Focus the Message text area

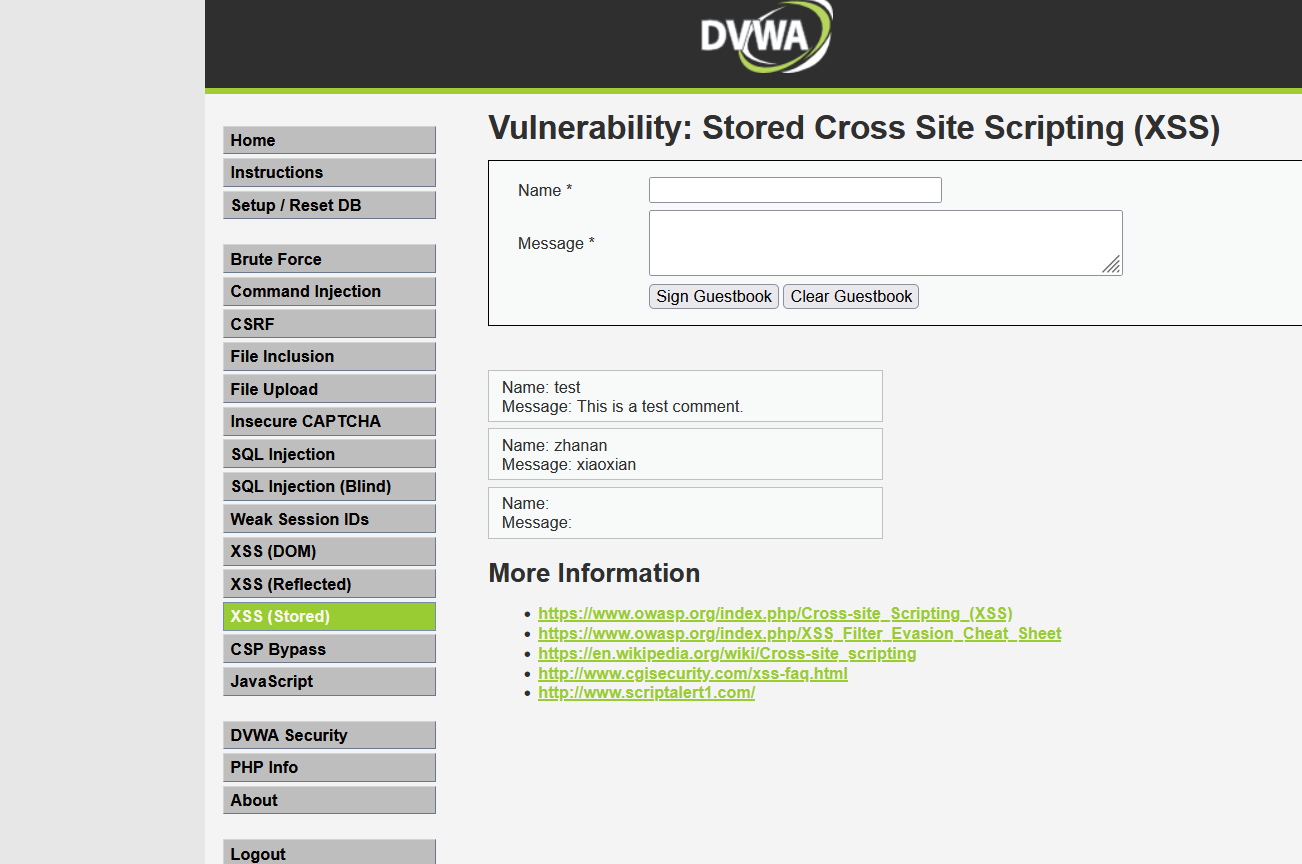[x=886, y=243]
